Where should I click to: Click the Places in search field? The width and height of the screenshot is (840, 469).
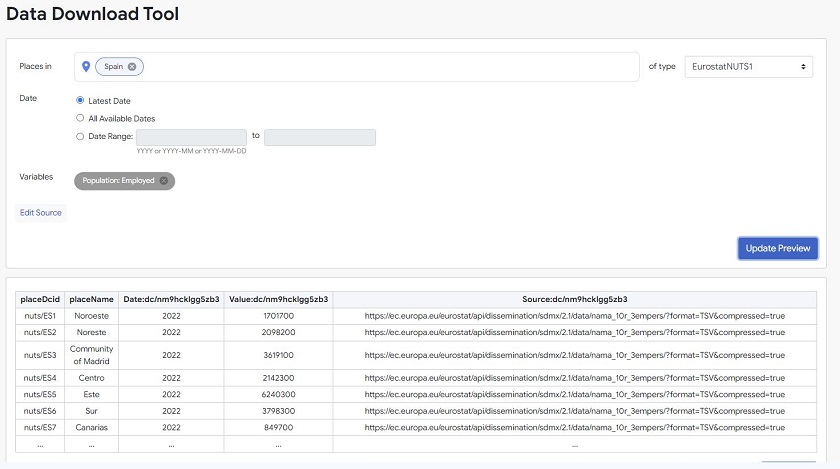click(390, 67)
